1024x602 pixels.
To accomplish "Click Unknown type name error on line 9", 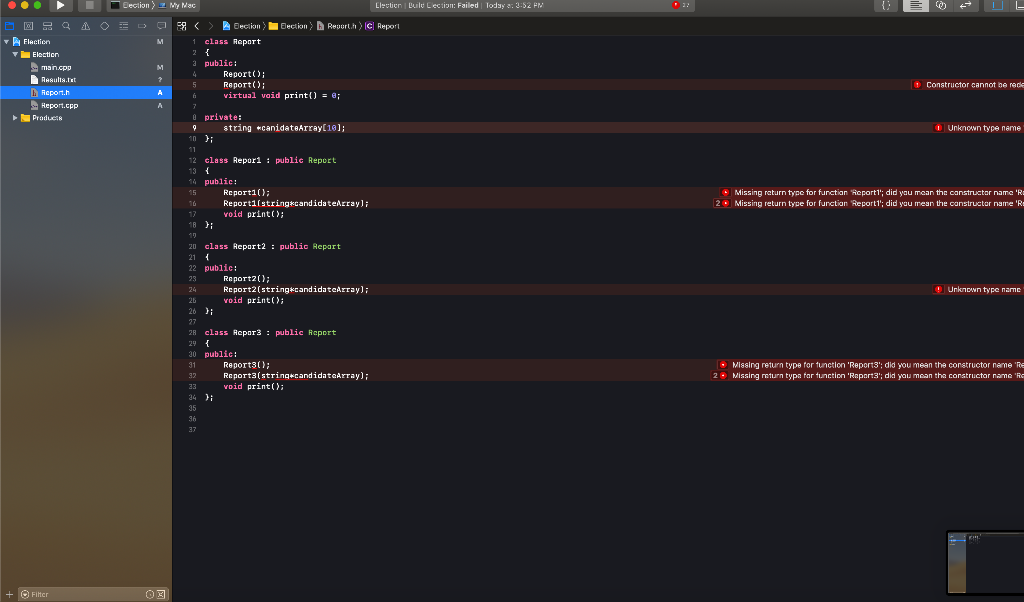I will pyautogui.click(x=978, y=128).
